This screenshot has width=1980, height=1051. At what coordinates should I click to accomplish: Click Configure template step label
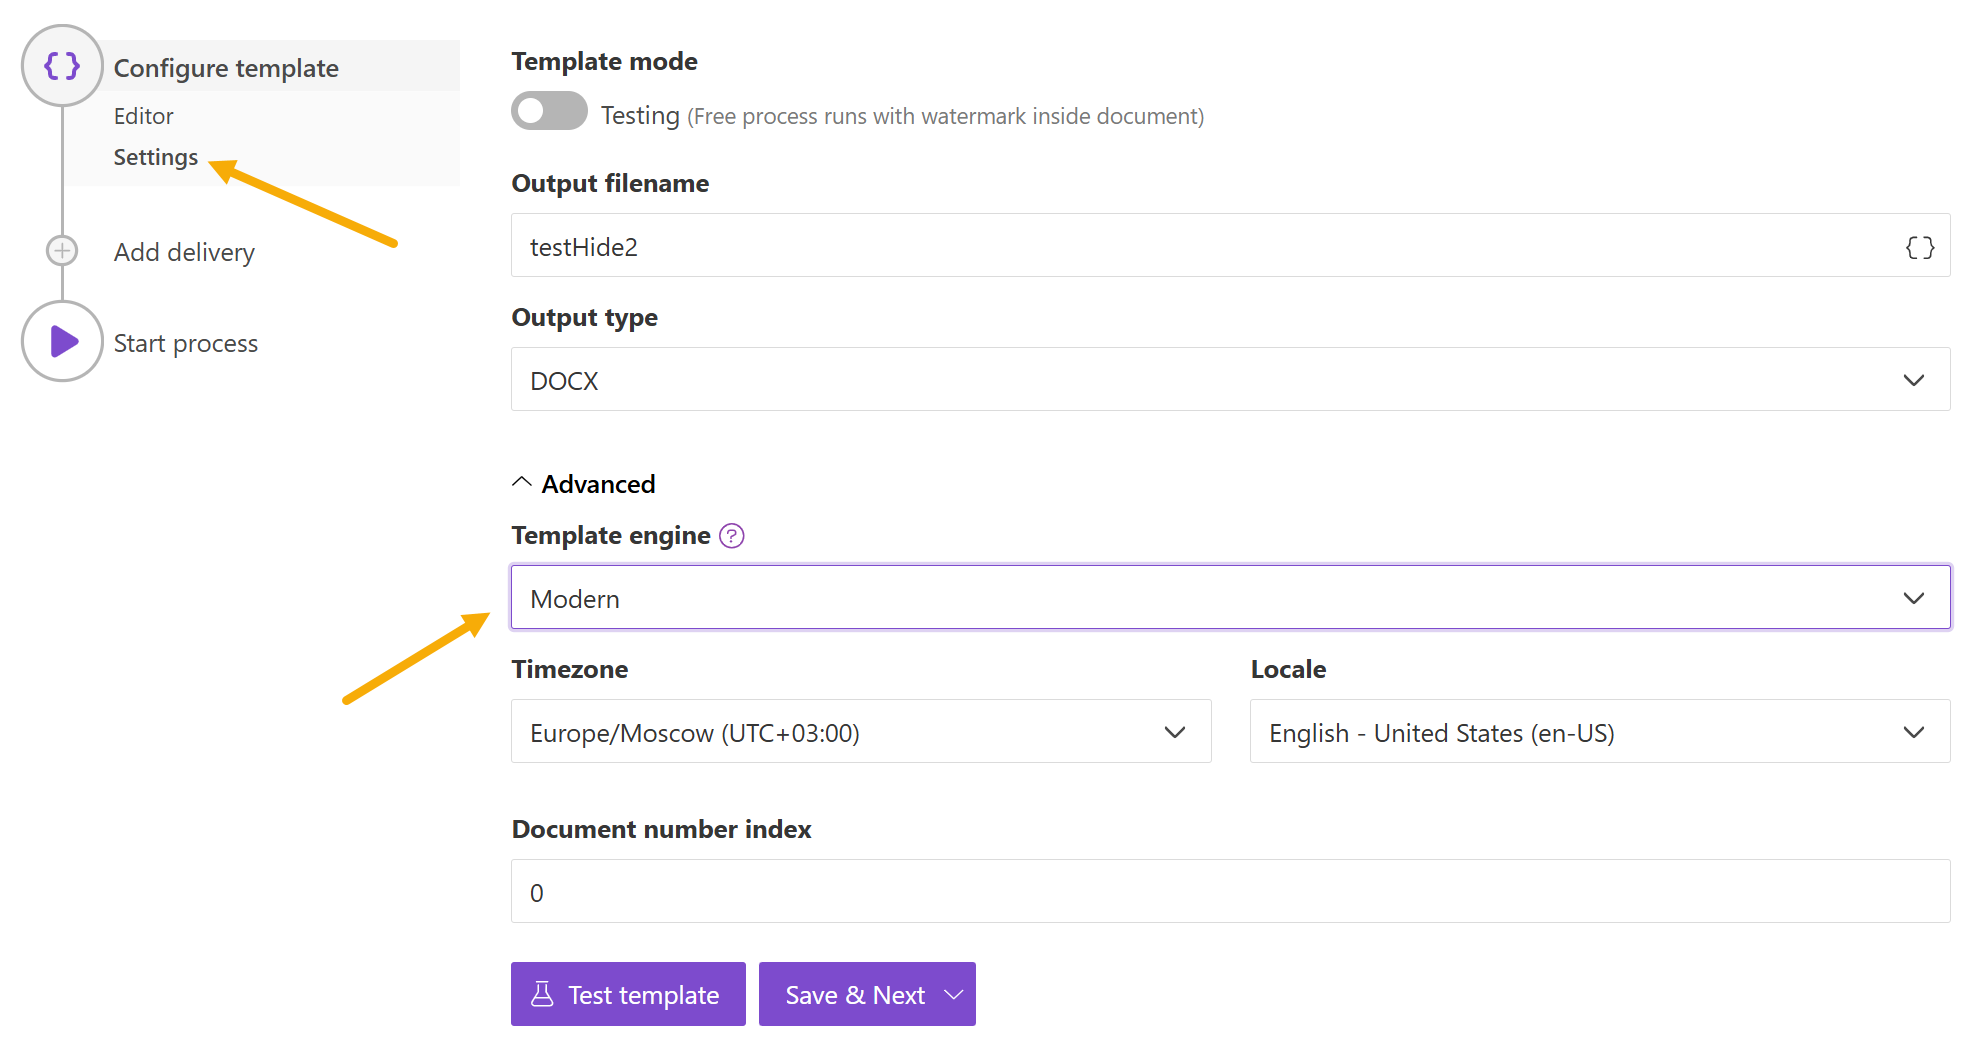coord(226,68)
